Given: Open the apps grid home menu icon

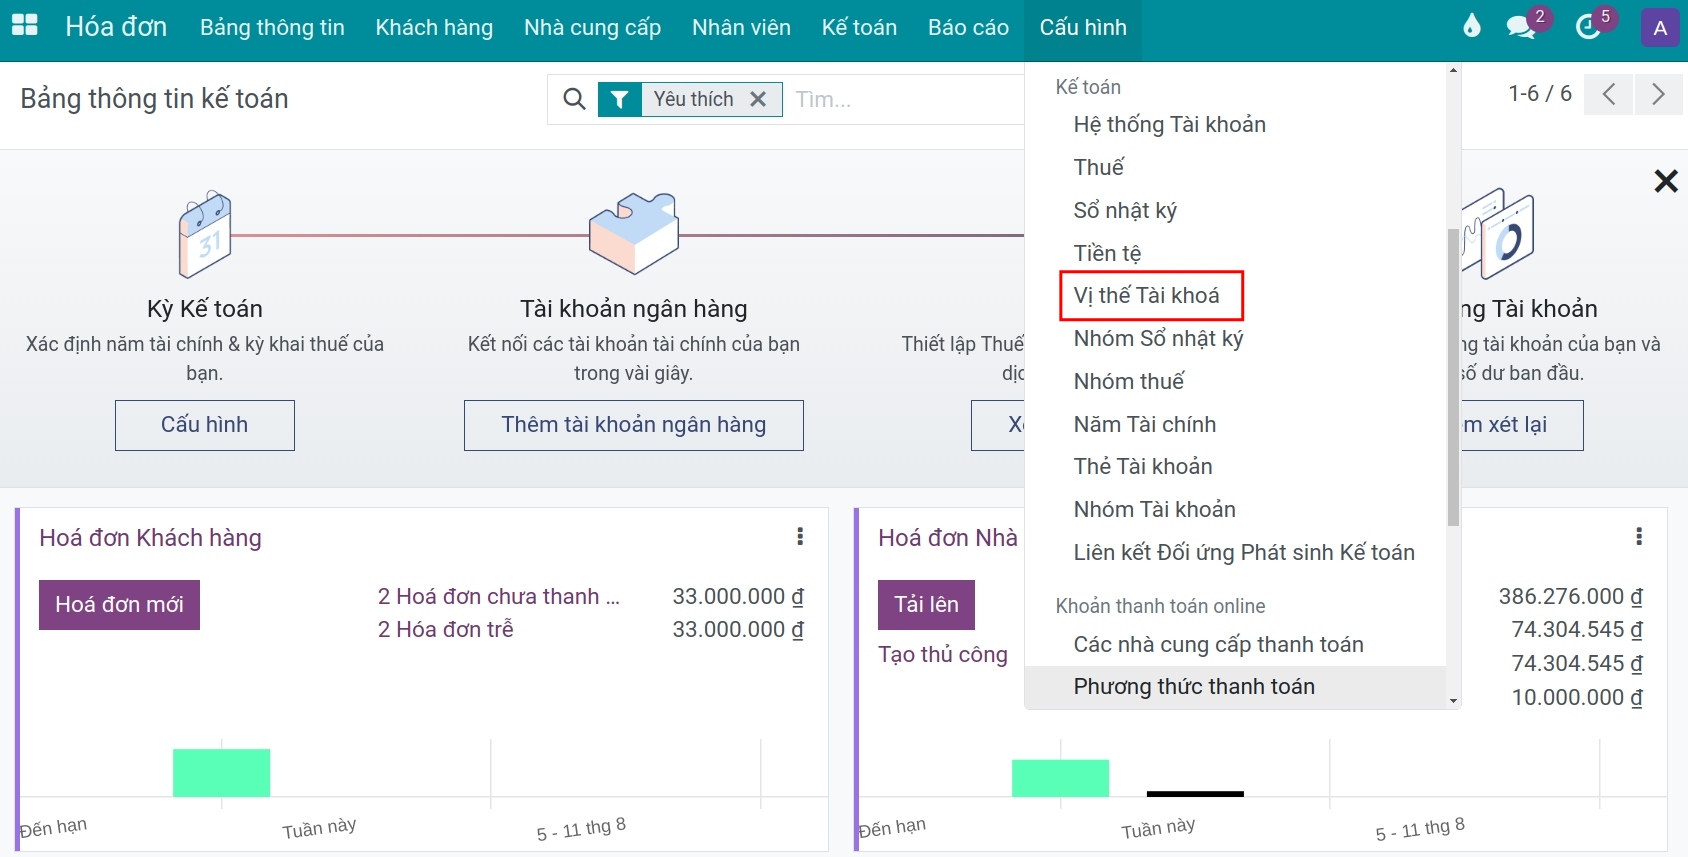Looking at the screenshot, I should click(x=24, y=27).
